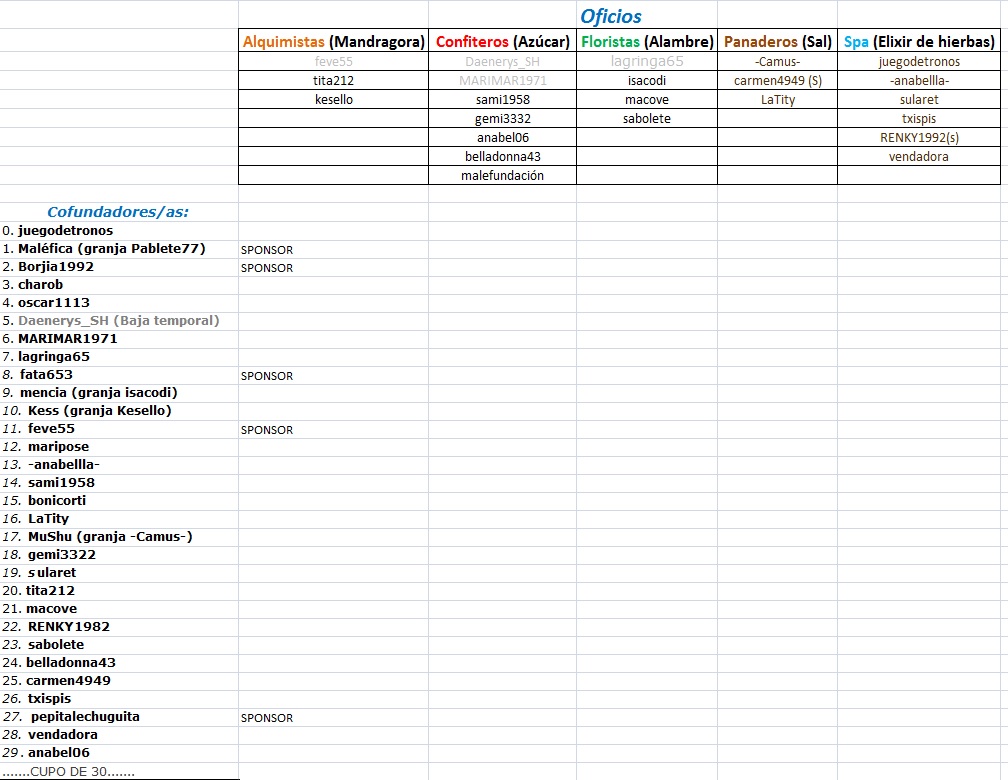Click the SPONSOR cell next to pepitalechuguita
This screenshot has width=1008, height=780.
(x=267, y=718)
